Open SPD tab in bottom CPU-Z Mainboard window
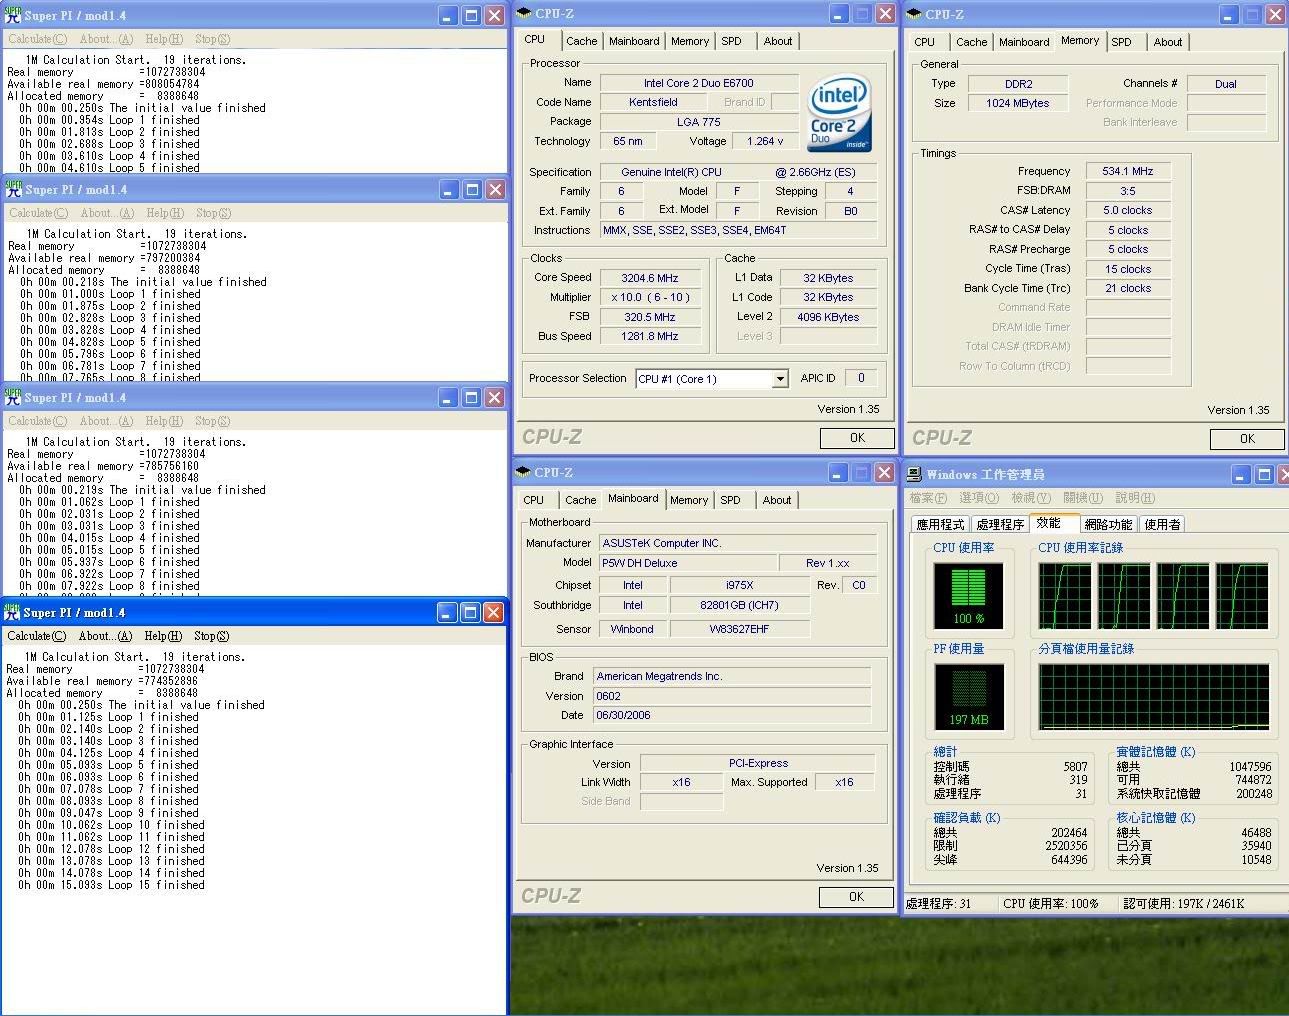The height and width of the screenshot is (1016, 1289). 731,500
